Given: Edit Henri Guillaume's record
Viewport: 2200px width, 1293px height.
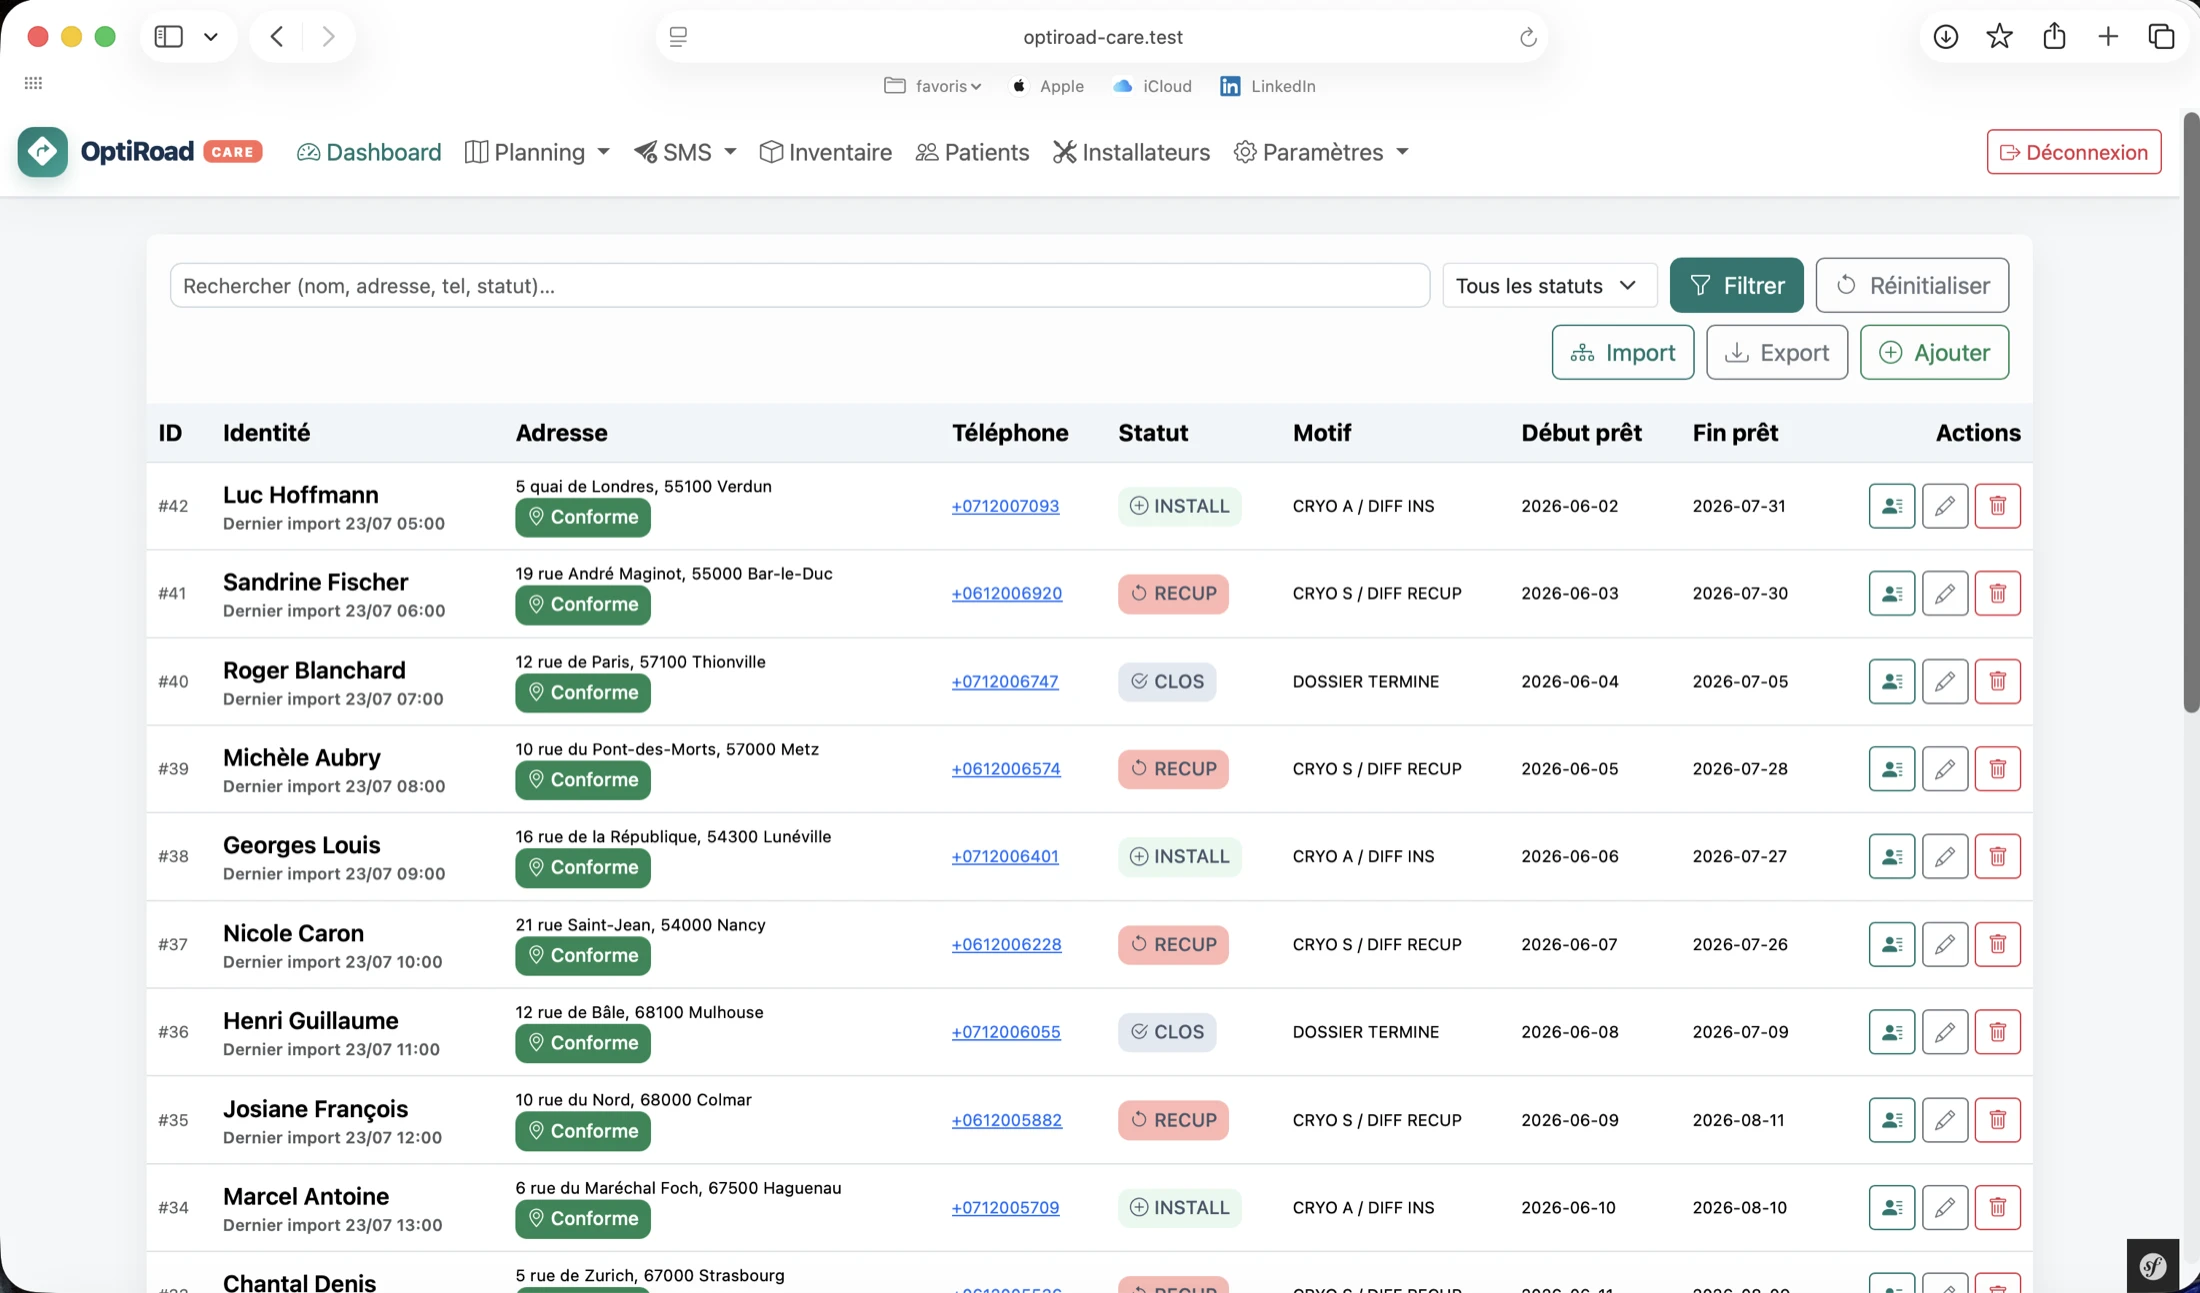Looking at the screenshot, I should click(1944, 1032).
